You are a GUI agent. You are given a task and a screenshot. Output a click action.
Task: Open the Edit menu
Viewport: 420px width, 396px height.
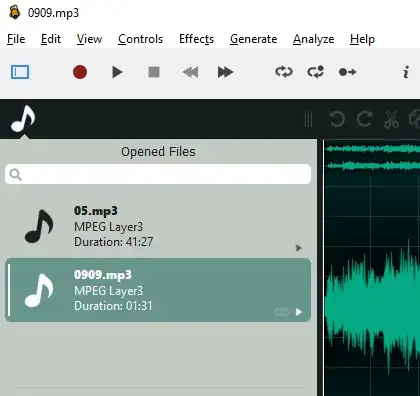point(51,39)
